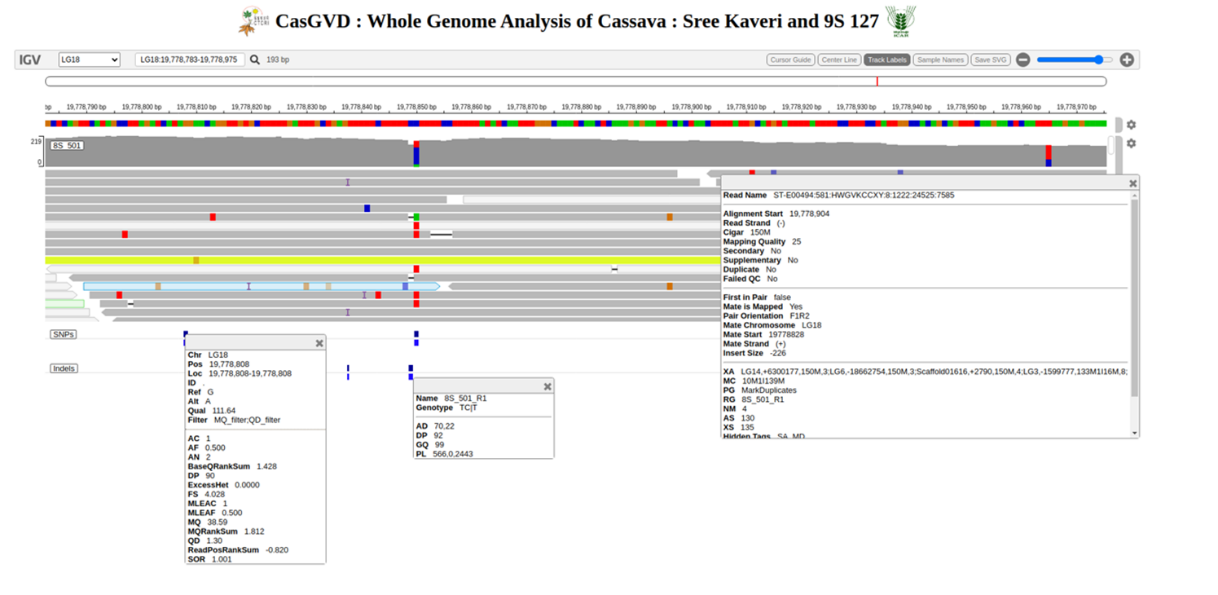Click up arrow of read popup scrollbar
This screenshot has height=595, width=1218.
coord(1134,196)
